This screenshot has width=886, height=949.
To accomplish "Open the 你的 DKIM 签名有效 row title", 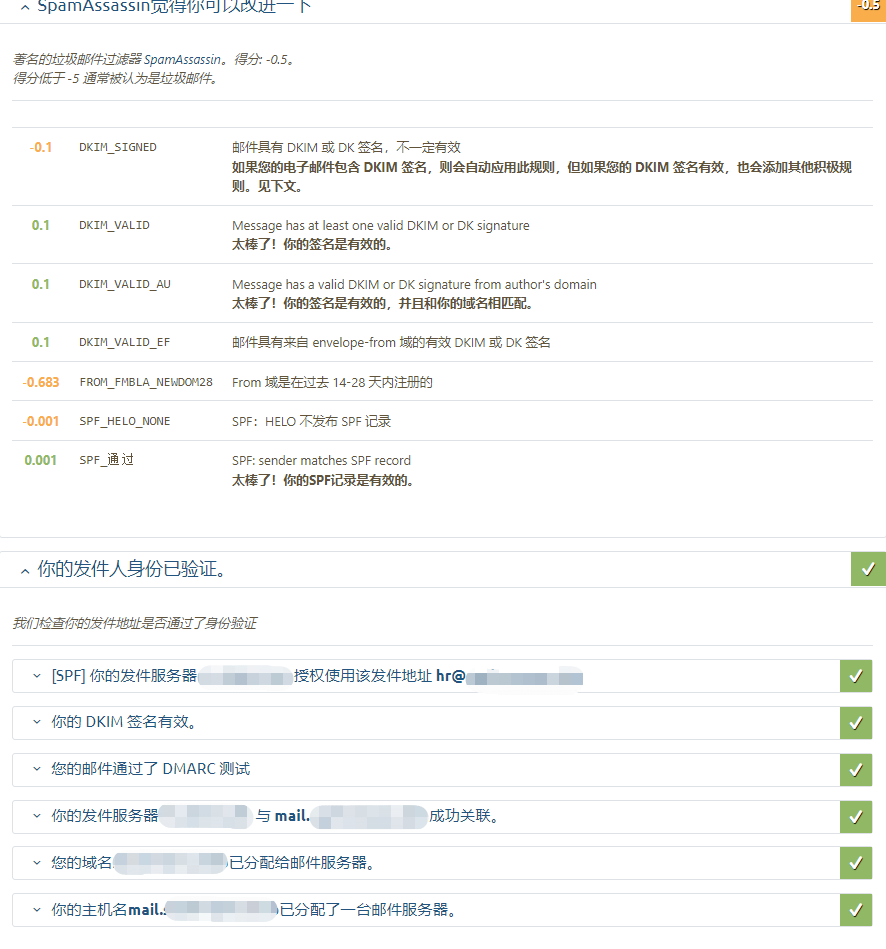I will pyautogui.click(x=123, y=722).
